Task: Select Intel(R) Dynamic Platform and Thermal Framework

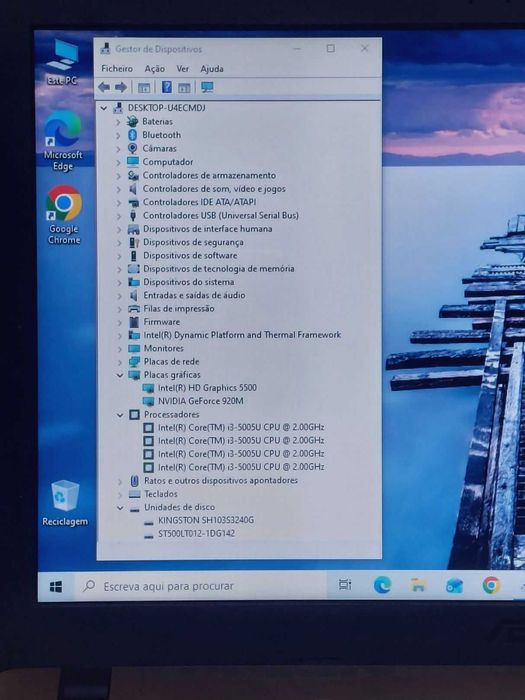Action: click(242, 335)
